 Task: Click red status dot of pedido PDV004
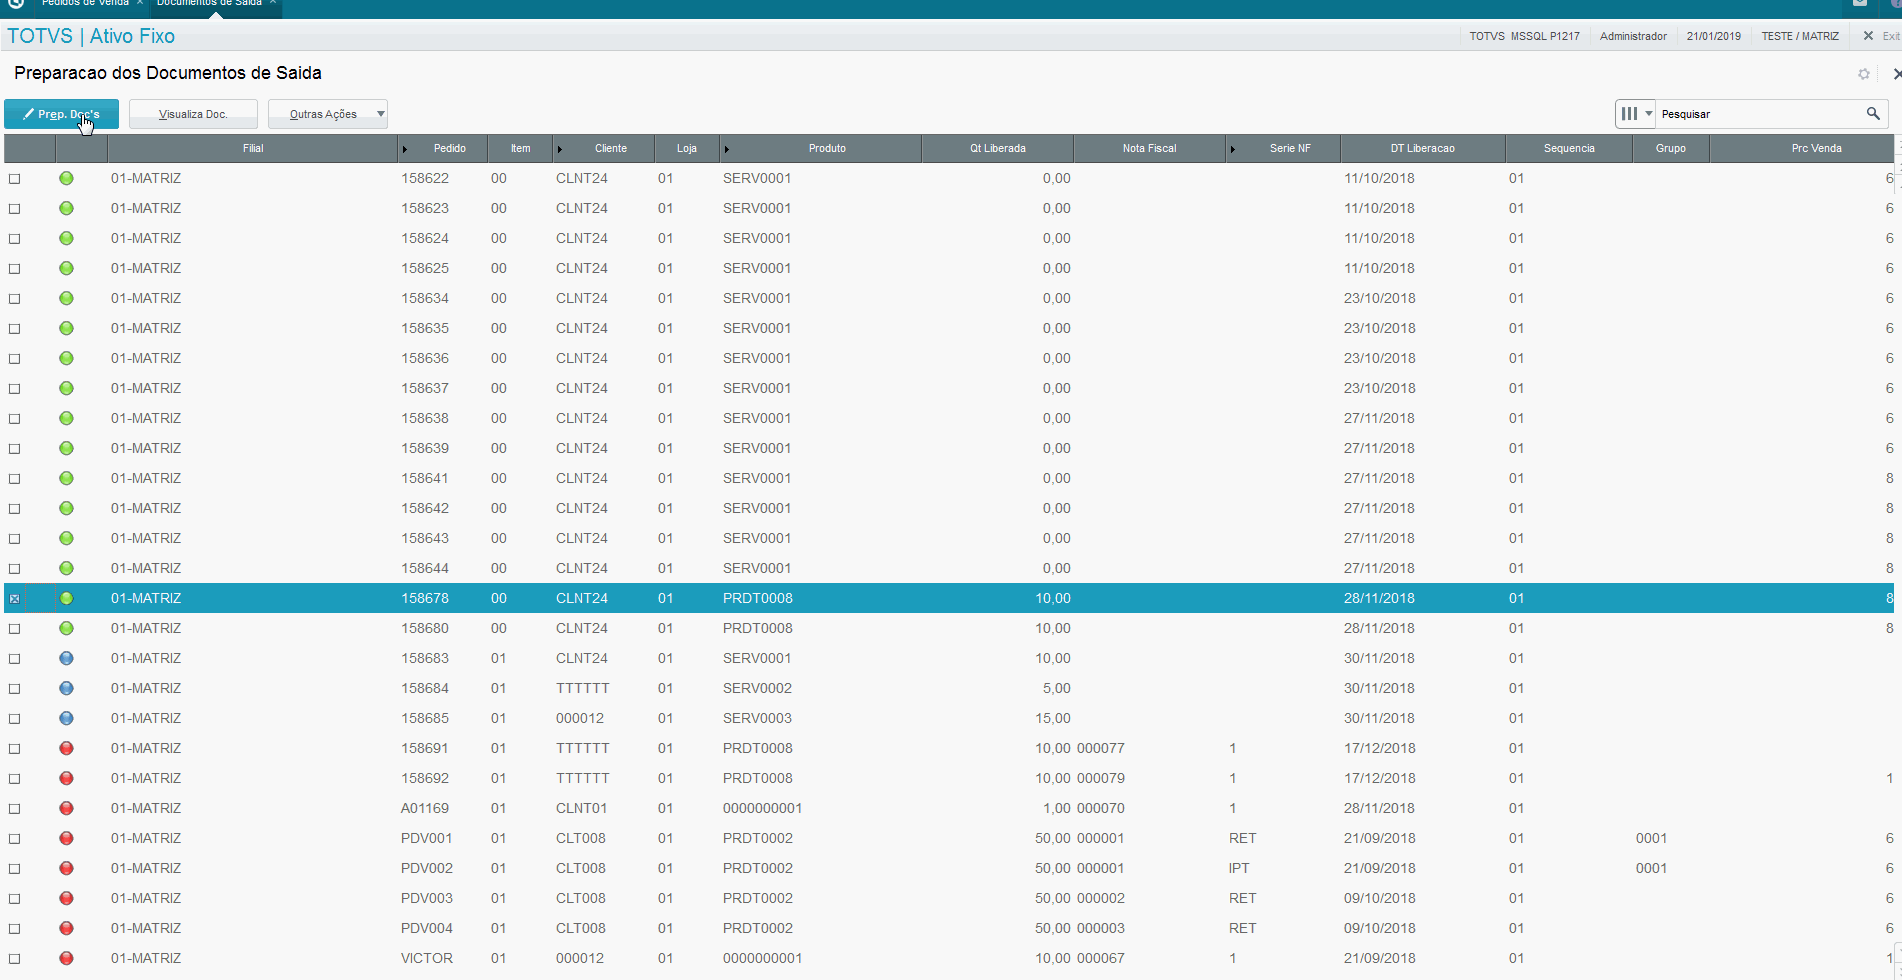66,928
